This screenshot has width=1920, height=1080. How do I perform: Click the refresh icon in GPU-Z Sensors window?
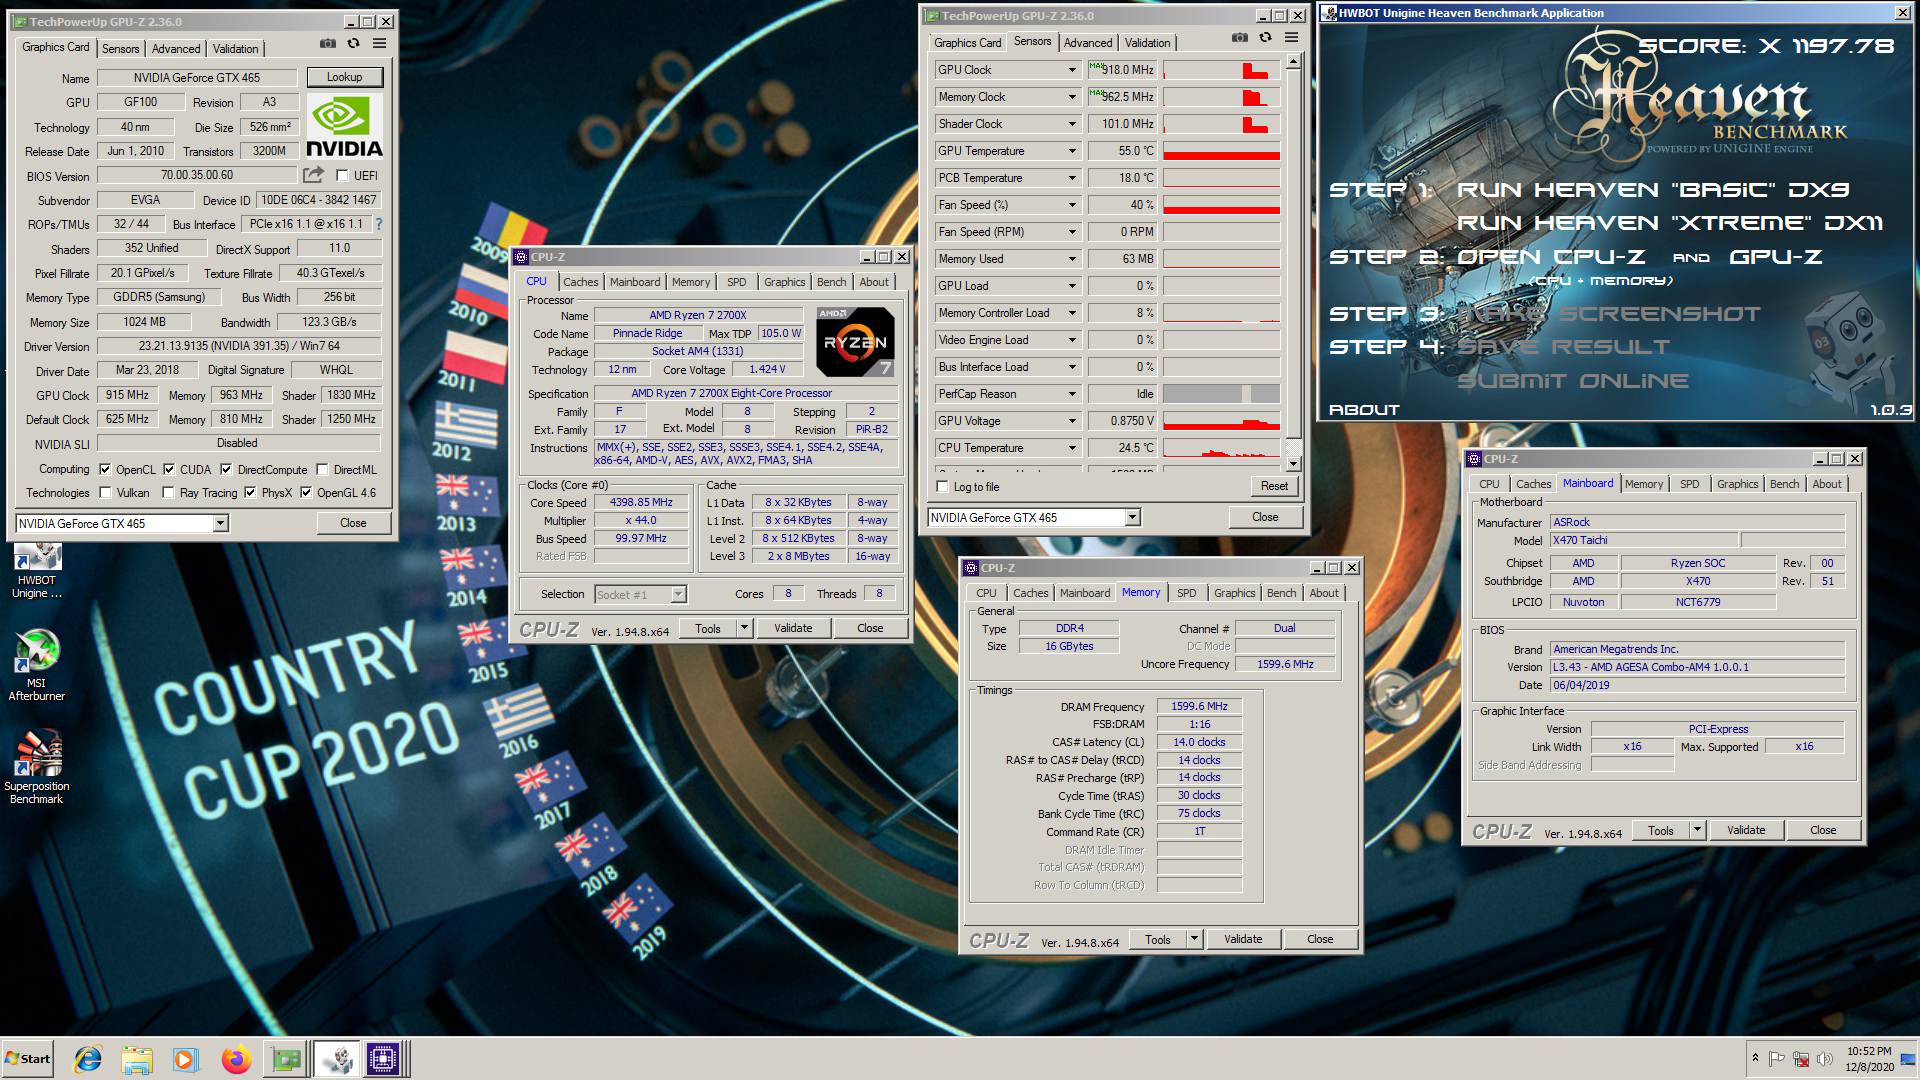[1265, 37]
